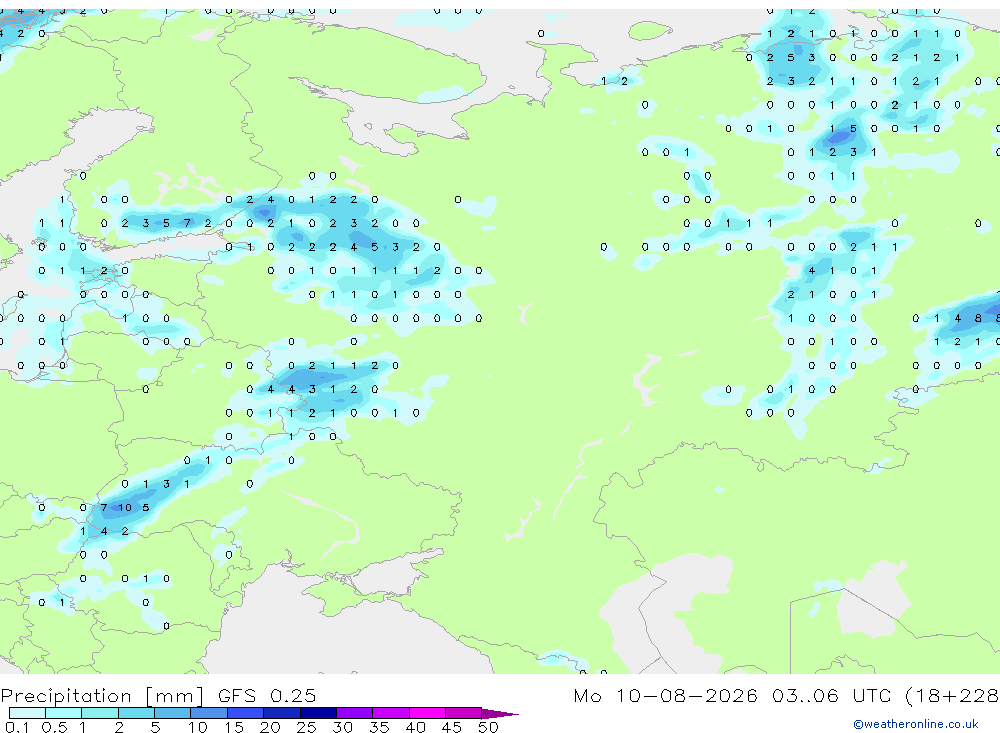This screenshot has width=1000, height=733.
Task: Click the 45–50 mm legend swatch
Action: coord(464,713)
